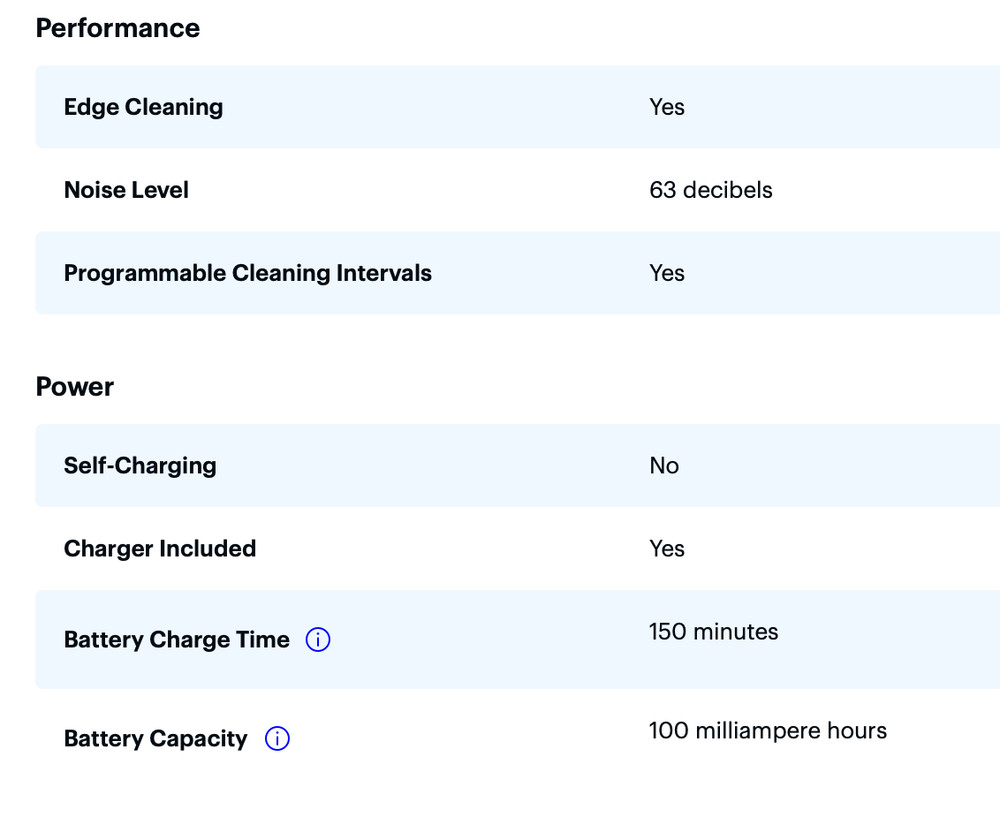This screenshot has height=825, width=1000.
Task: Click the Battery Charge Time info icon
Action: coord(318,640)
